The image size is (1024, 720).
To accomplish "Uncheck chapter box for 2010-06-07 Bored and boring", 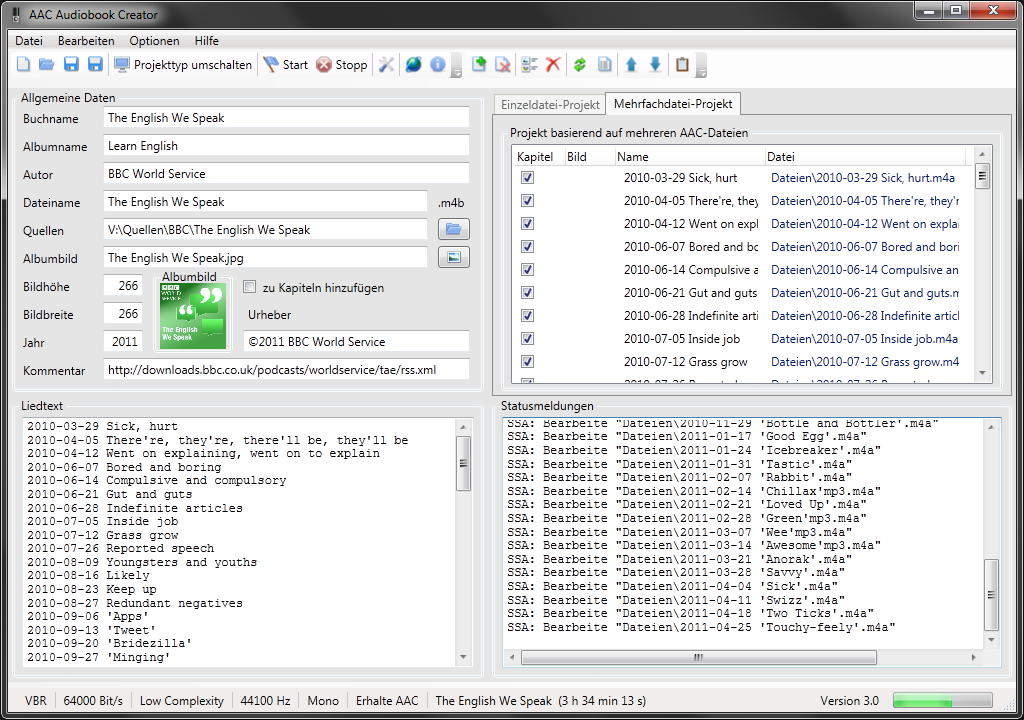I will point(528,247).
